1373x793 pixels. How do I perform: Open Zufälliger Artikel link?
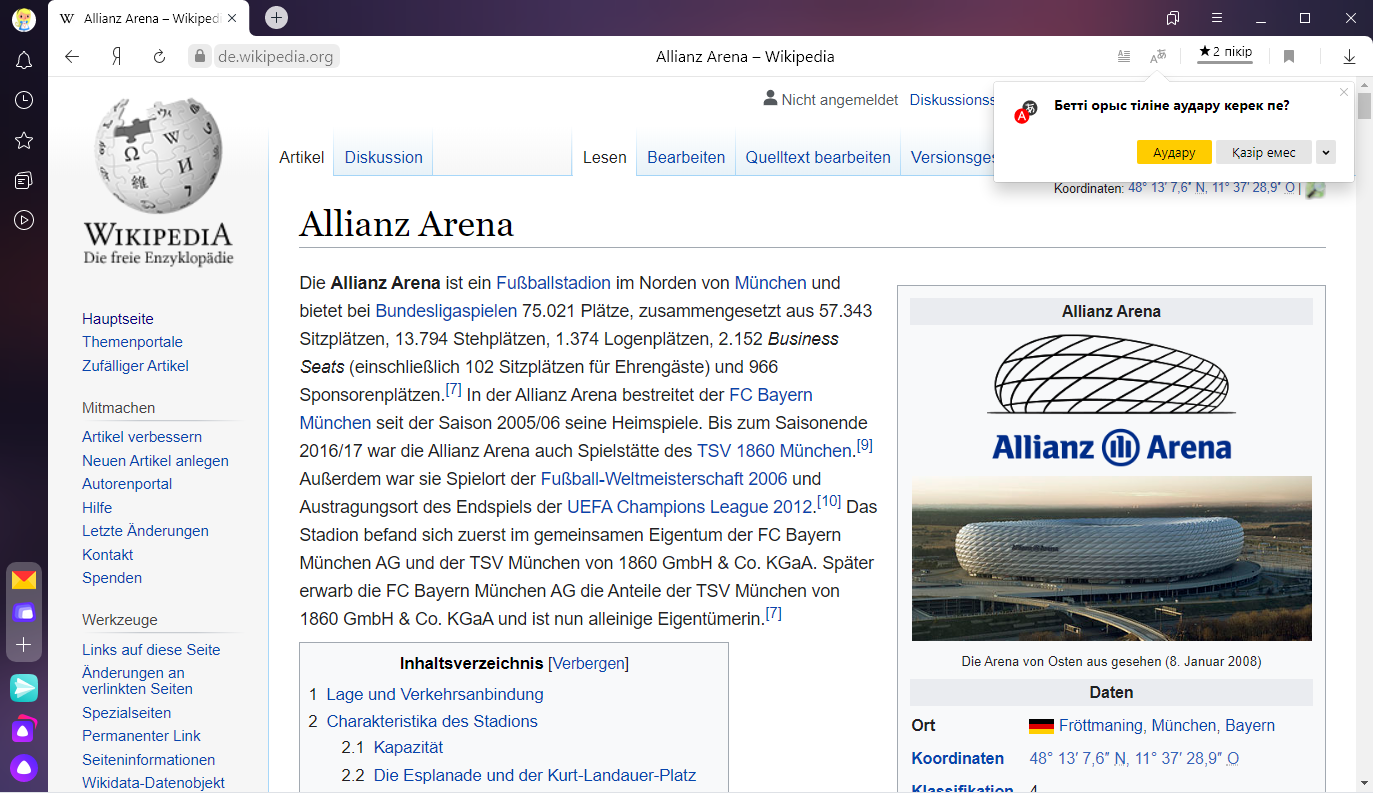coord(135,366)
